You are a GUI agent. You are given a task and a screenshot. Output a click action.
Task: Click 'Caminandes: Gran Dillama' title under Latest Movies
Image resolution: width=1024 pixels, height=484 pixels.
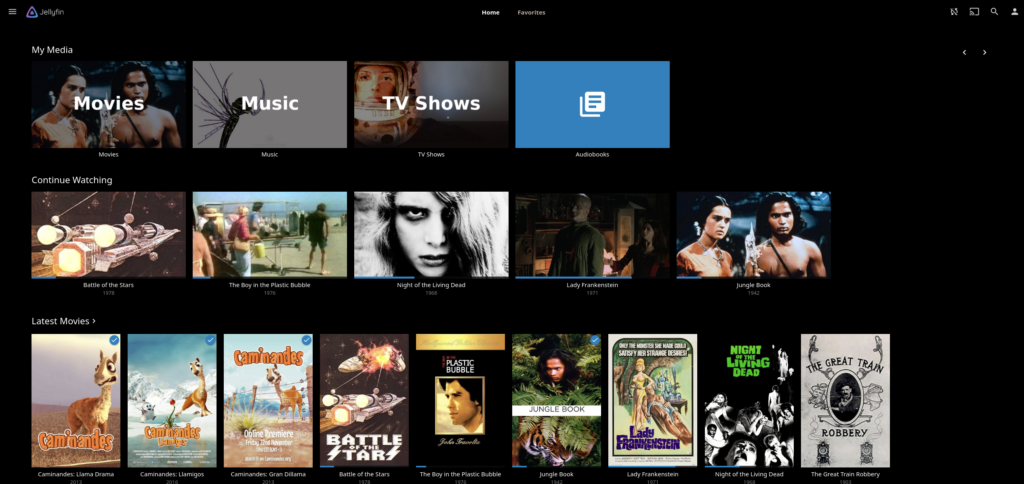pyautogui.click(x=268, y=474)
